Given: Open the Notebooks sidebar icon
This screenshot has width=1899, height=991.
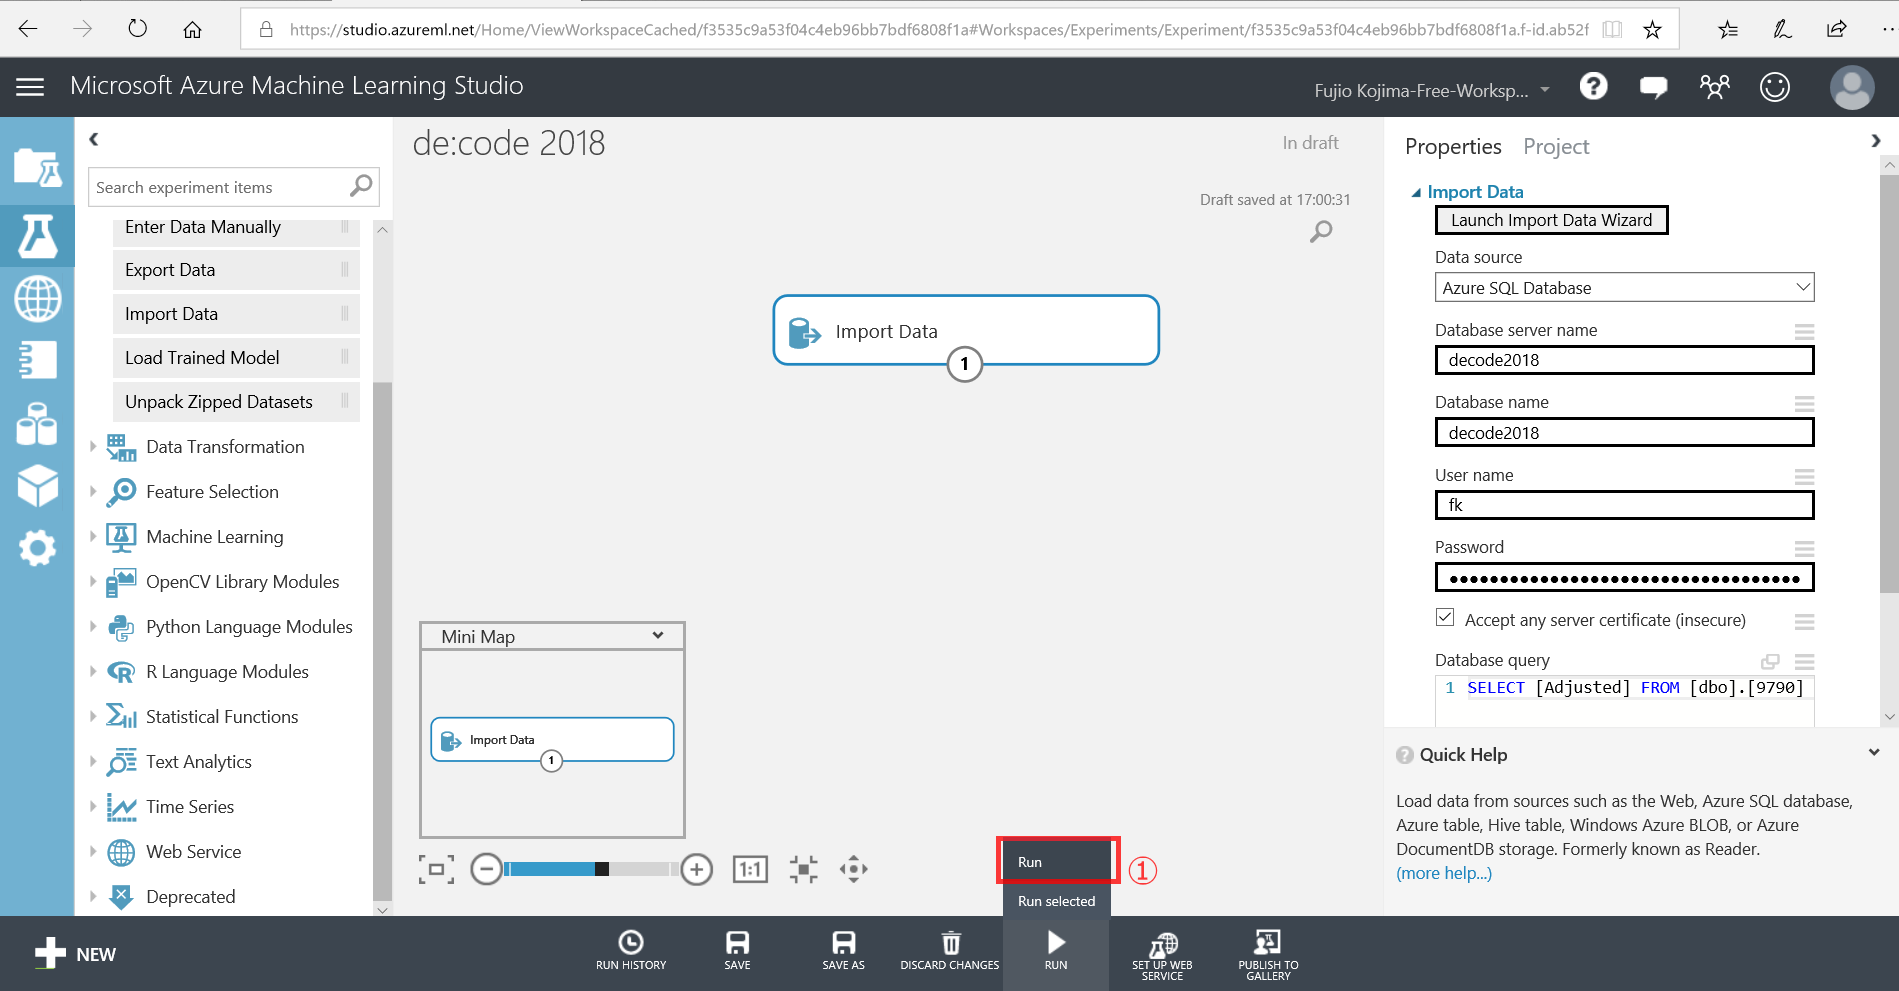Looking at the screenshot, I should click(x=37, y=360).
